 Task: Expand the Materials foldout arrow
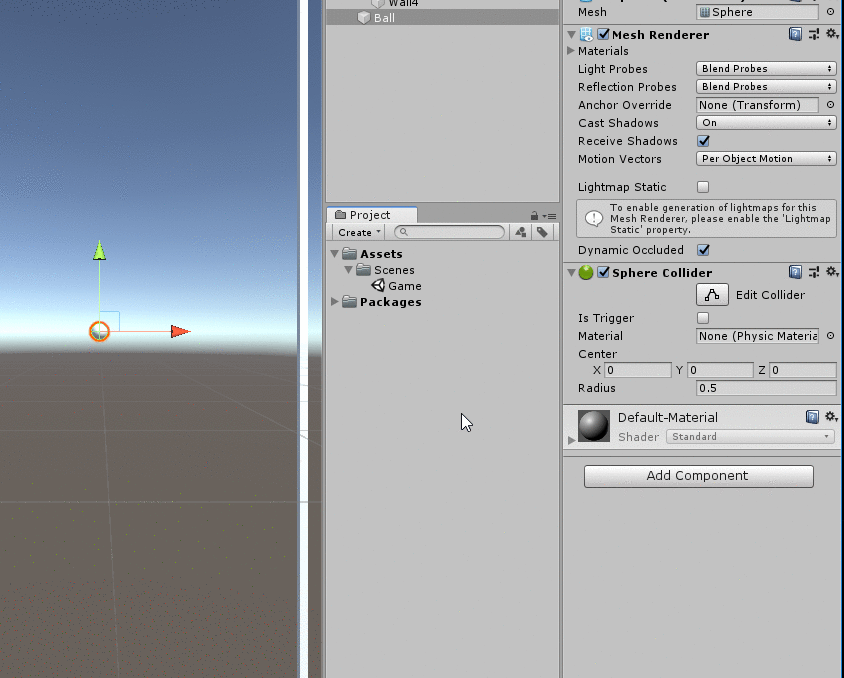coord(571,51)
